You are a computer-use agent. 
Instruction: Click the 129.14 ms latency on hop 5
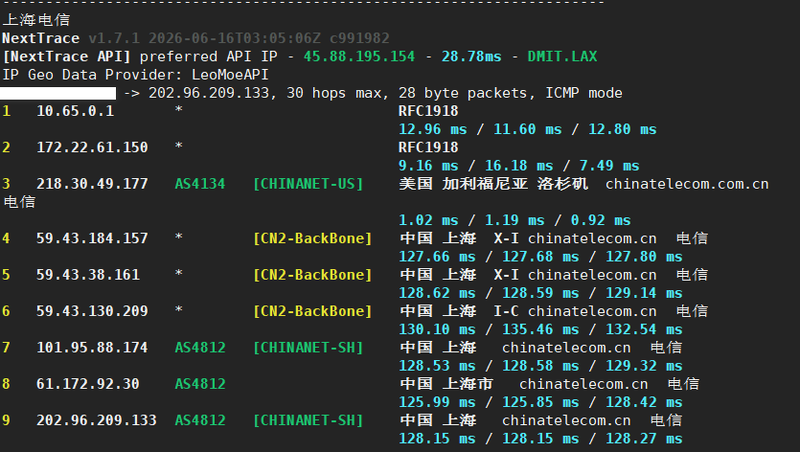pyautogui.click(x=644, y=293)
